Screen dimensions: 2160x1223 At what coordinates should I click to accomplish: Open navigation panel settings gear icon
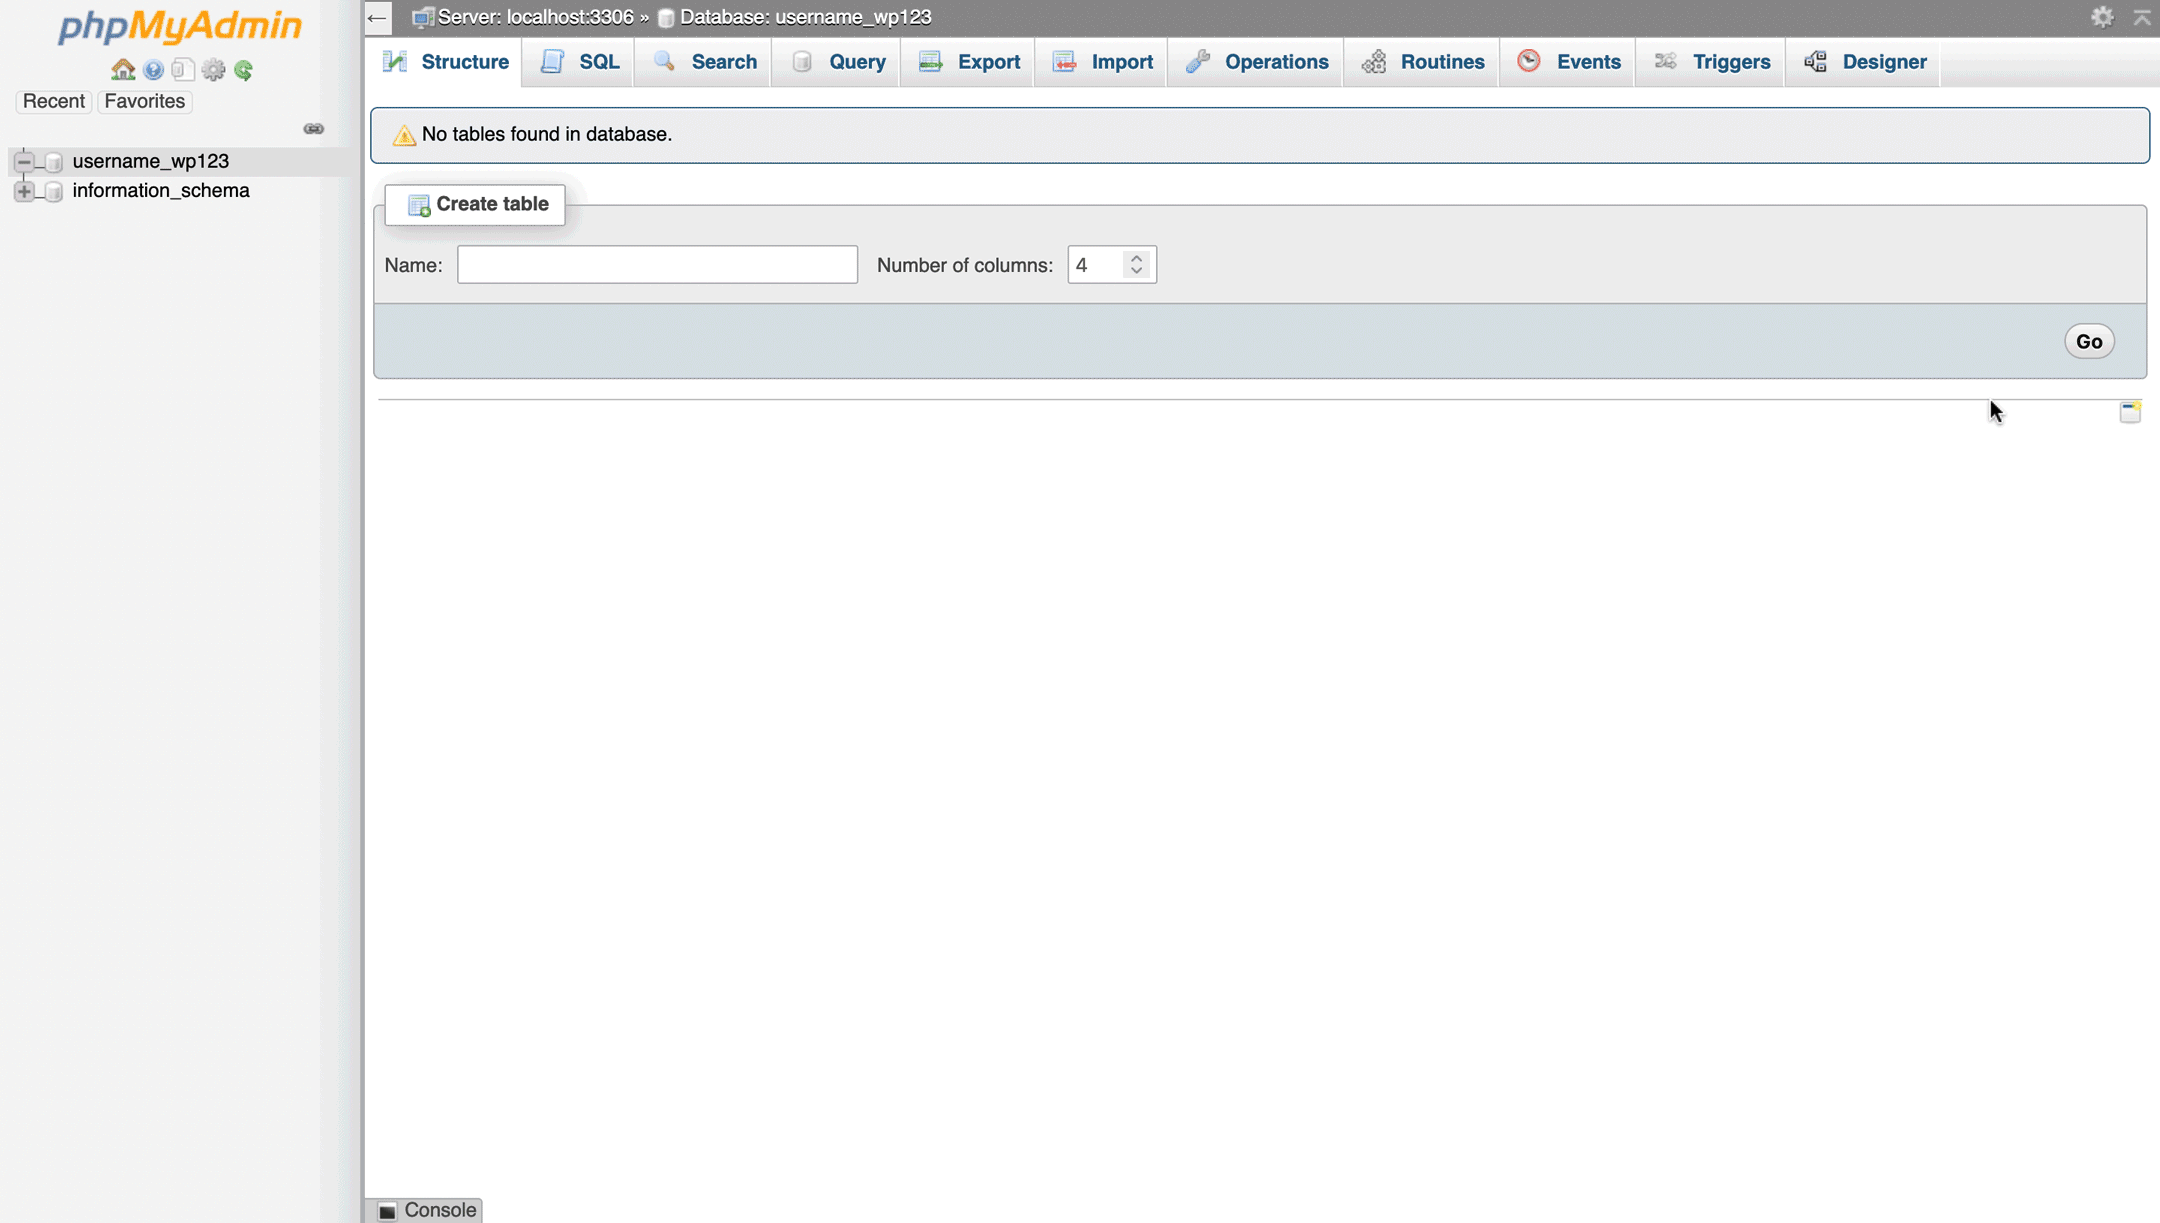tap(213, 69)
